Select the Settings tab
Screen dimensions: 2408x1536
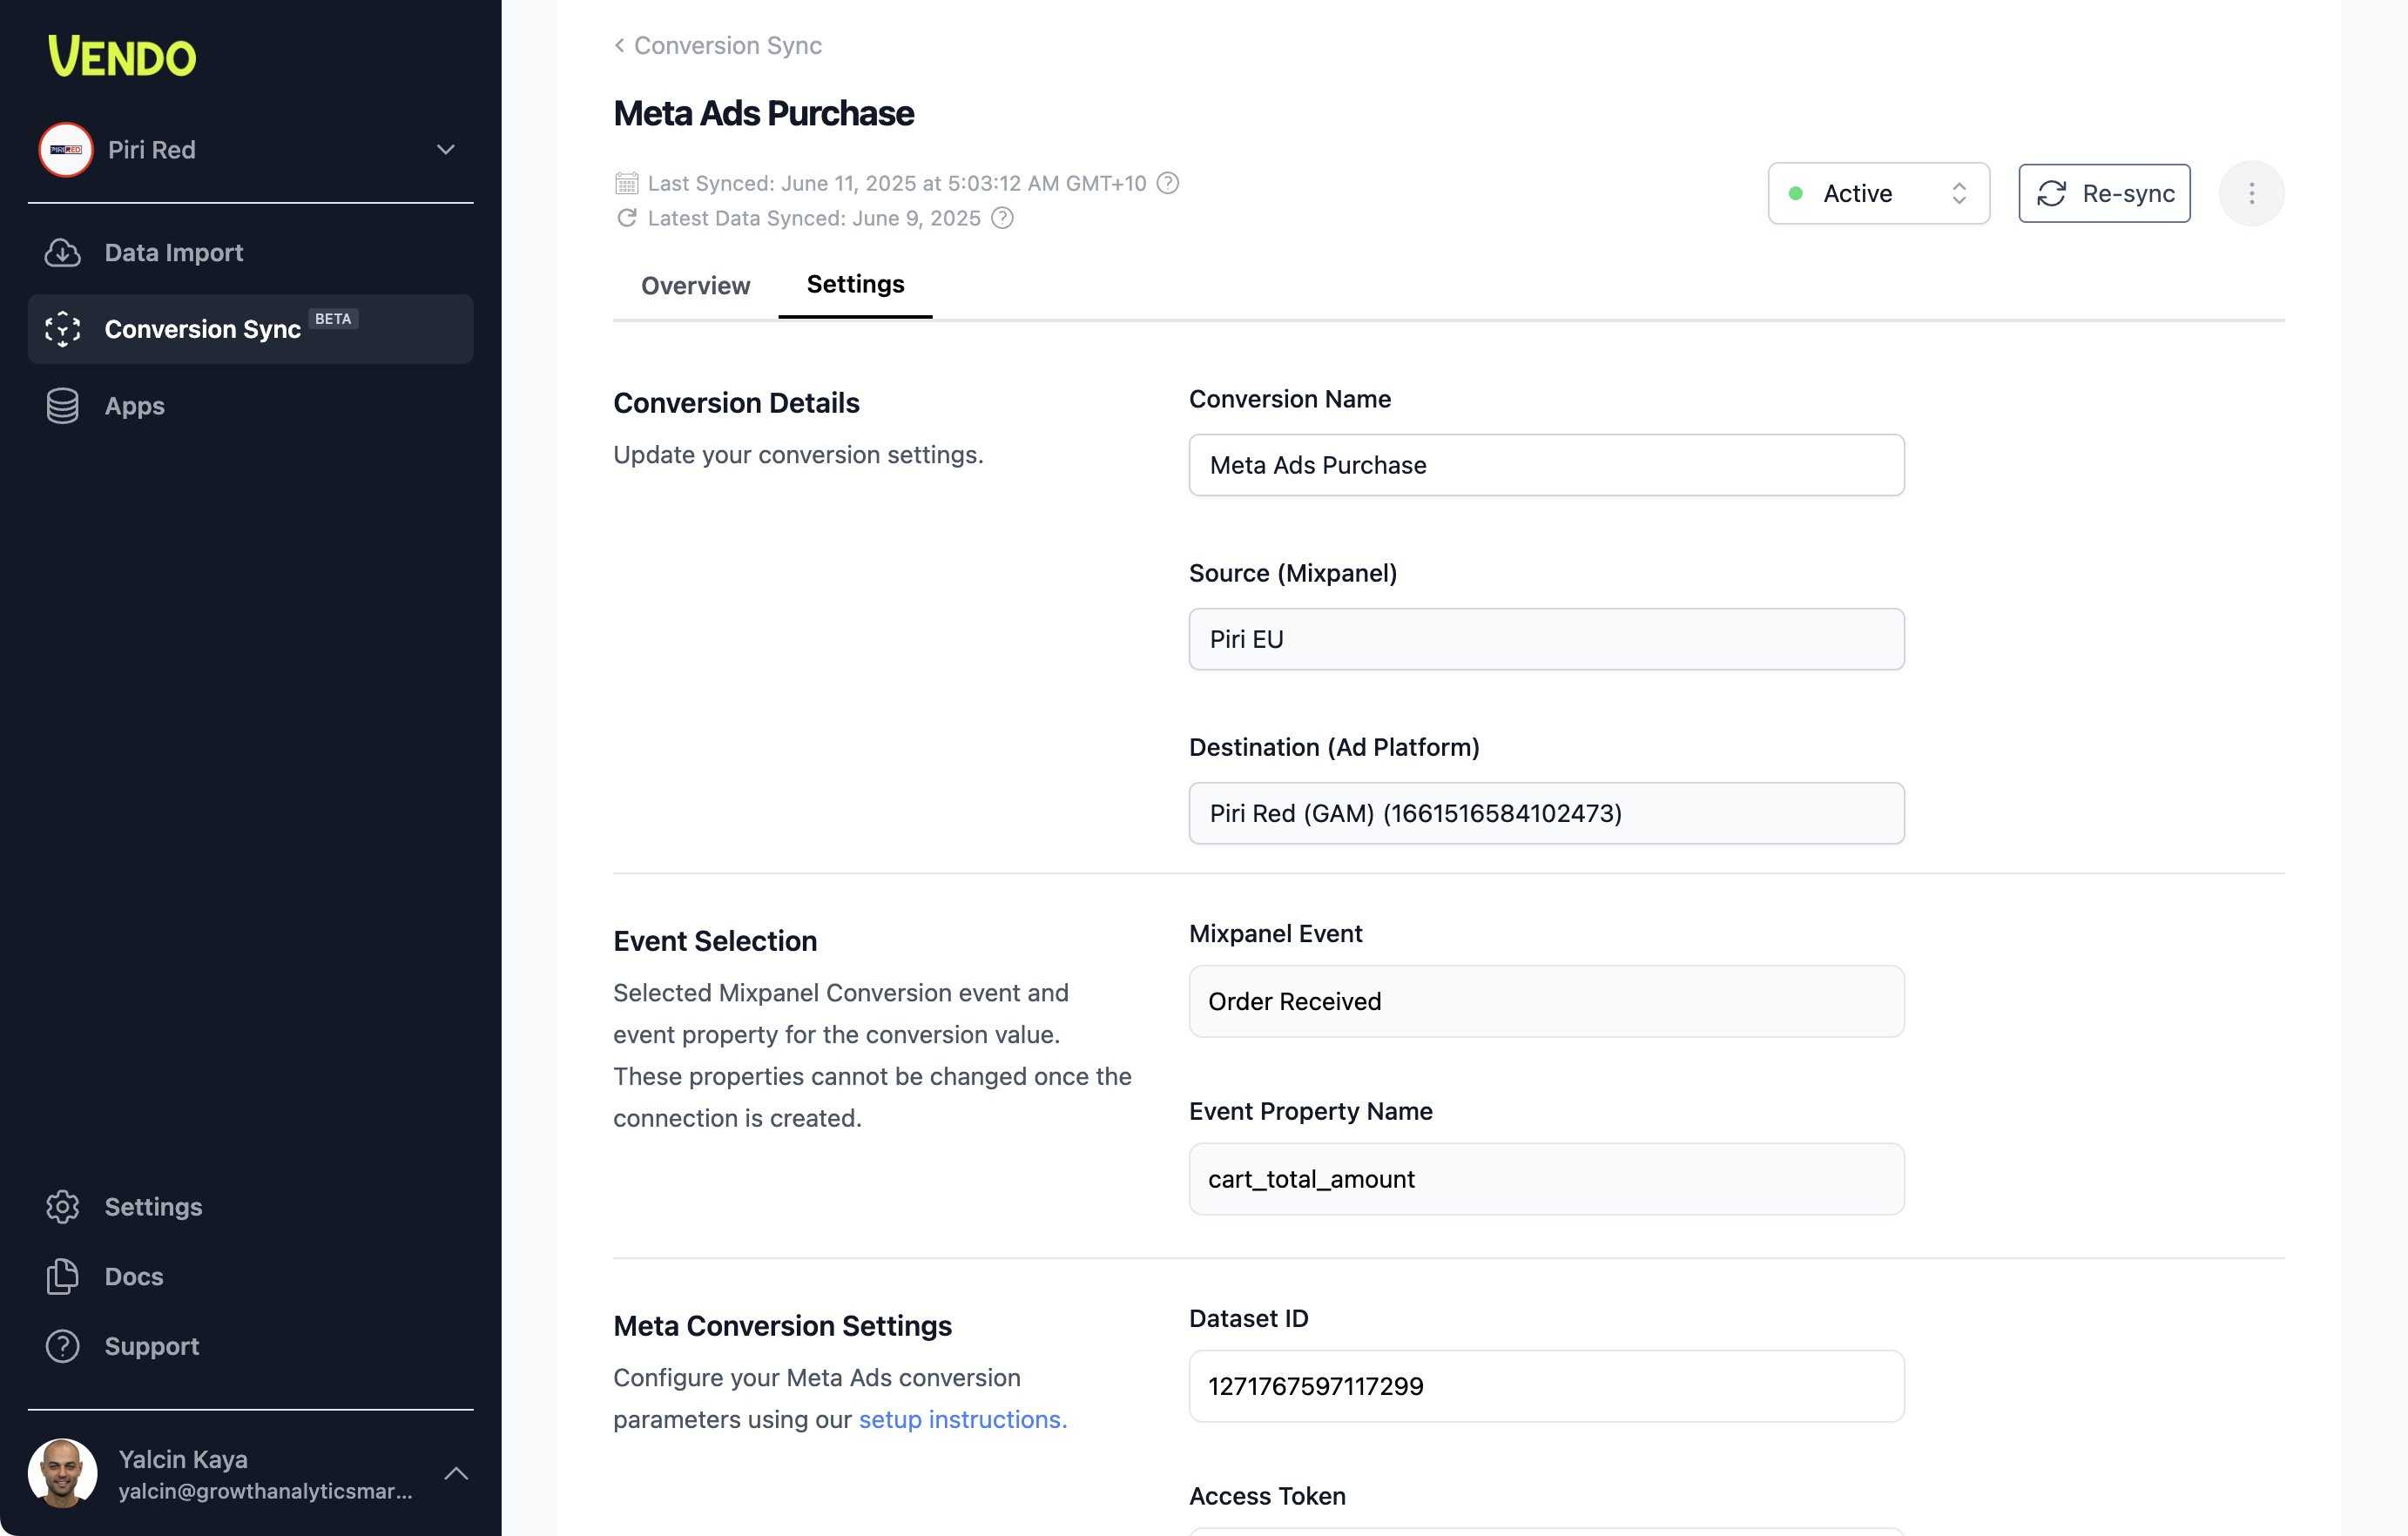[x=855, y=285]
